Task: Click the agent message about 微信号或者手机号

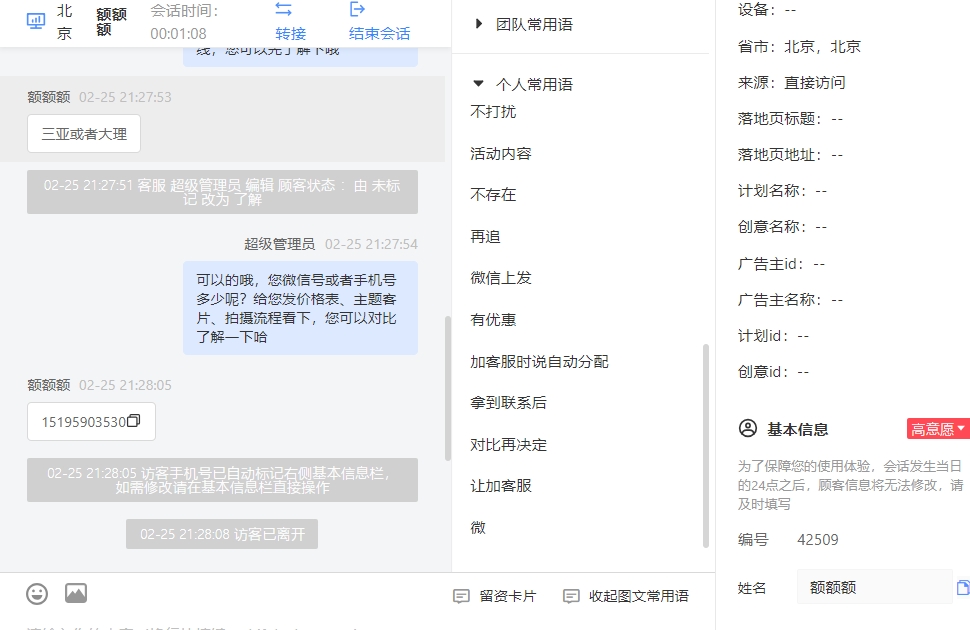Action: coord(300,308)
